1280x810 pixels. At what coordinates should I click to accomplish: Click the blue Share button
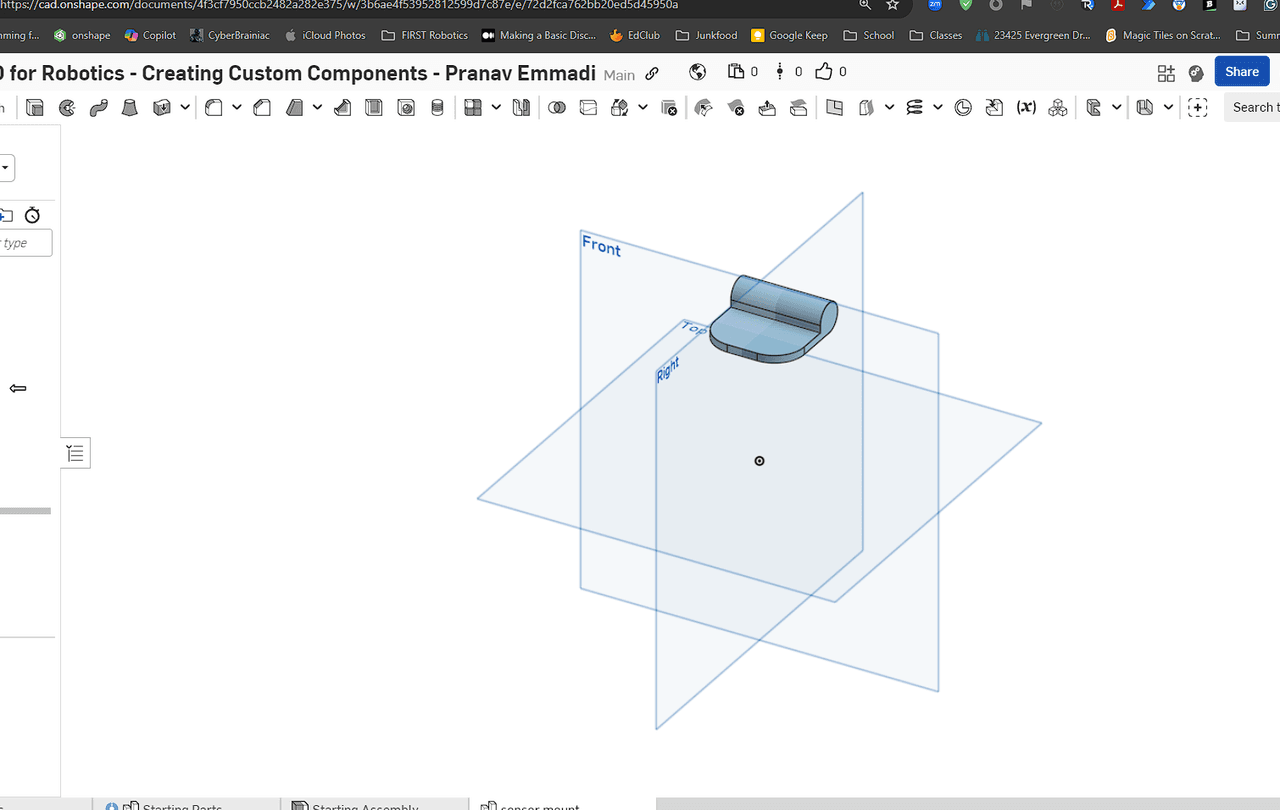pyautogui.click(x=1241, y=71)
